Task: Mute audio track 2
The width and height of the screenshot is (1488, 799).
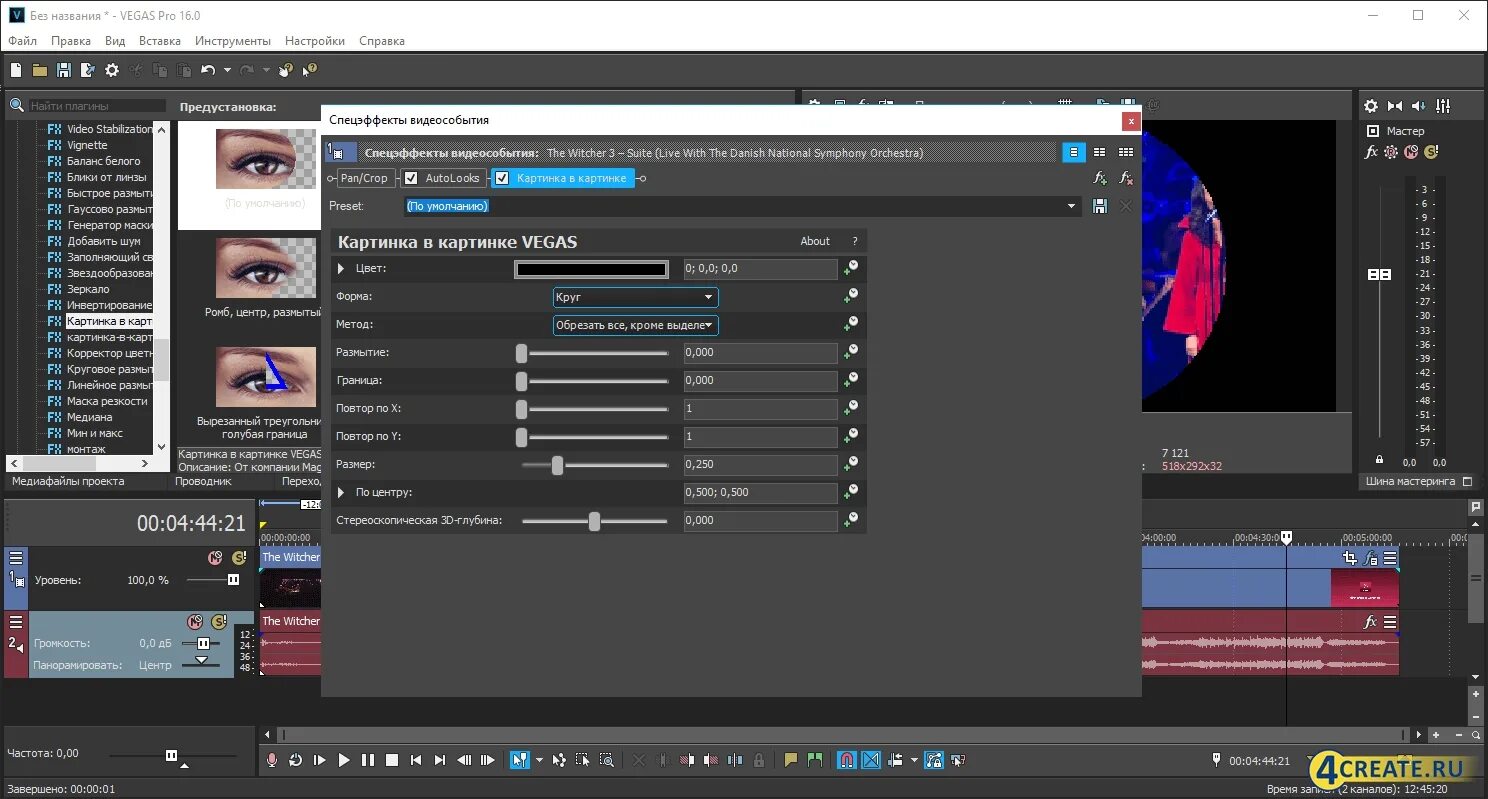Action: coord(195,622)
